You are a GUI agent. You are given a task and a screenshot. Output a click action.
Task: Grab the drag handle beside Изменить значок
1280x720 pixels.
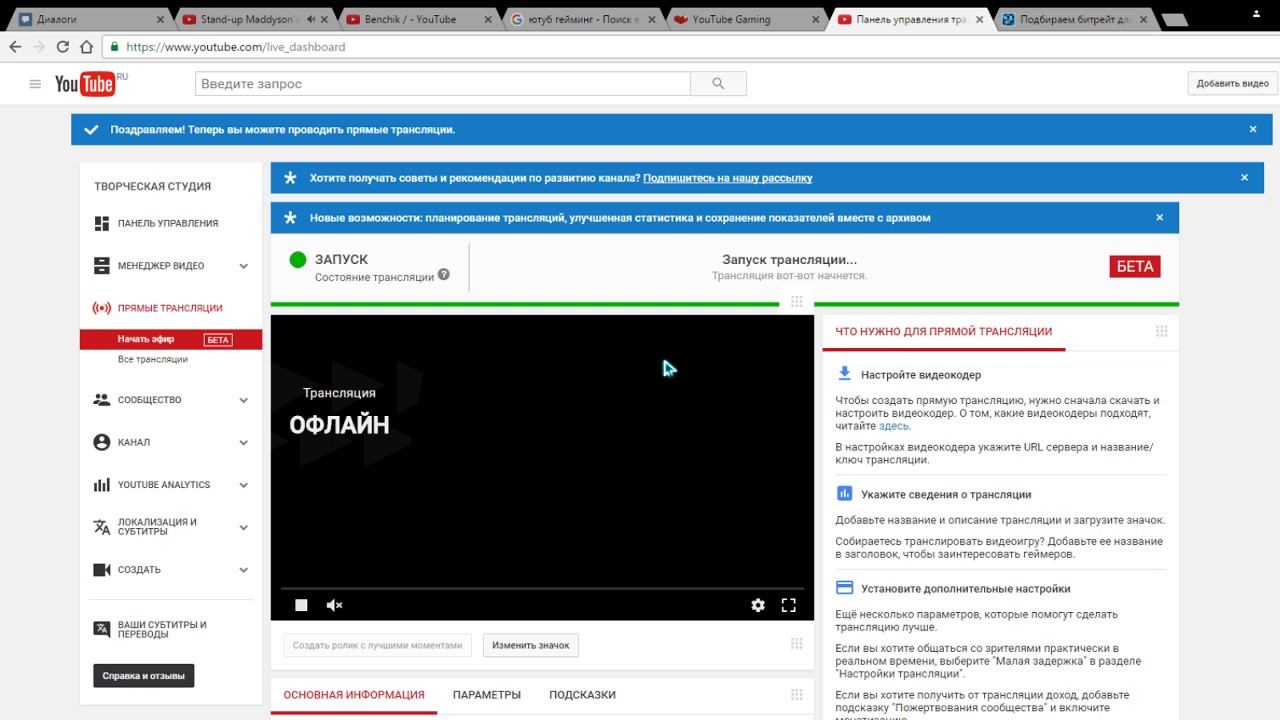tap(796, 644)
